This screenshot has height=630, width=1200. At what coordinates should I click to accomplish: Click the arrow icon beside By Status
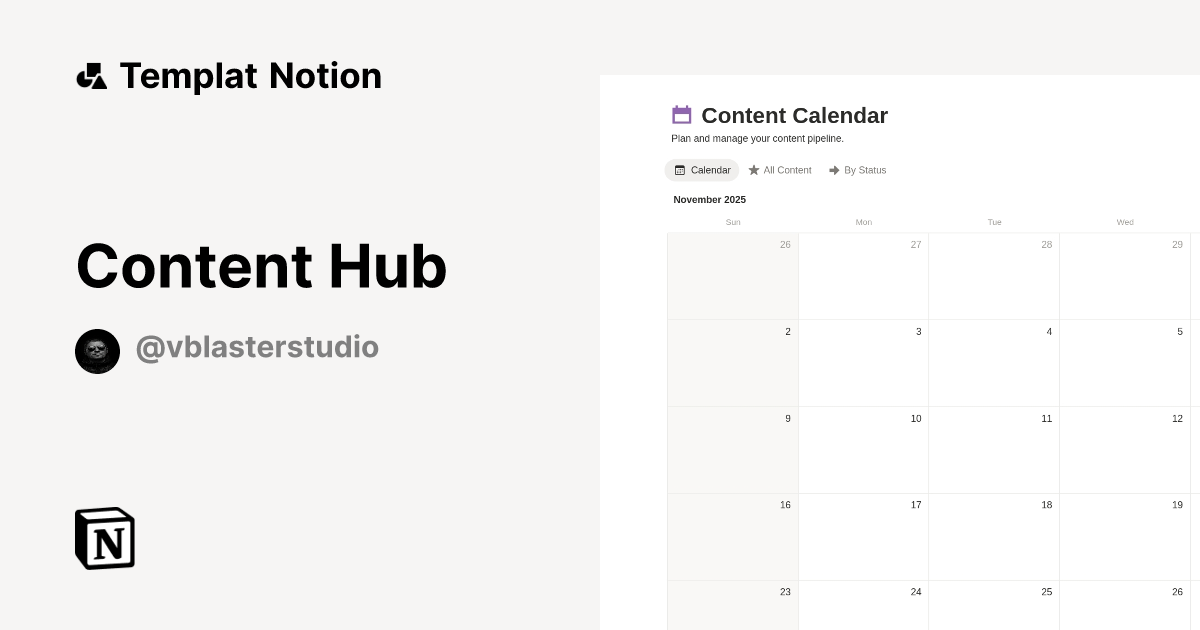point(834,170)
